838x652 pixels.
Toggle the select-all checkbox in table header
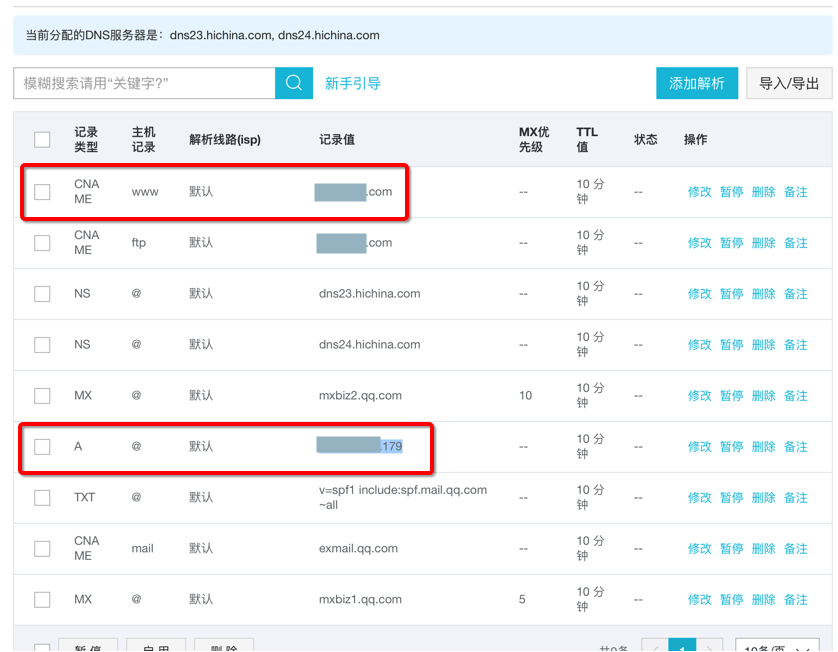(42, 139)
